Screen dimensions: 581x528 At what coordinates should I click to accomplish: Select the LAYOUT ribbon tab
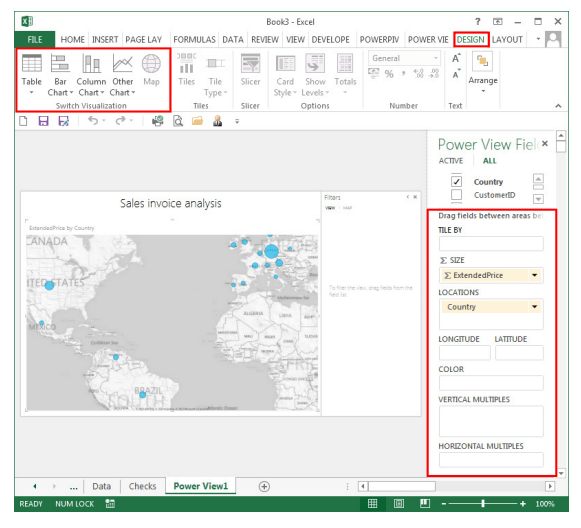point(507,40)
